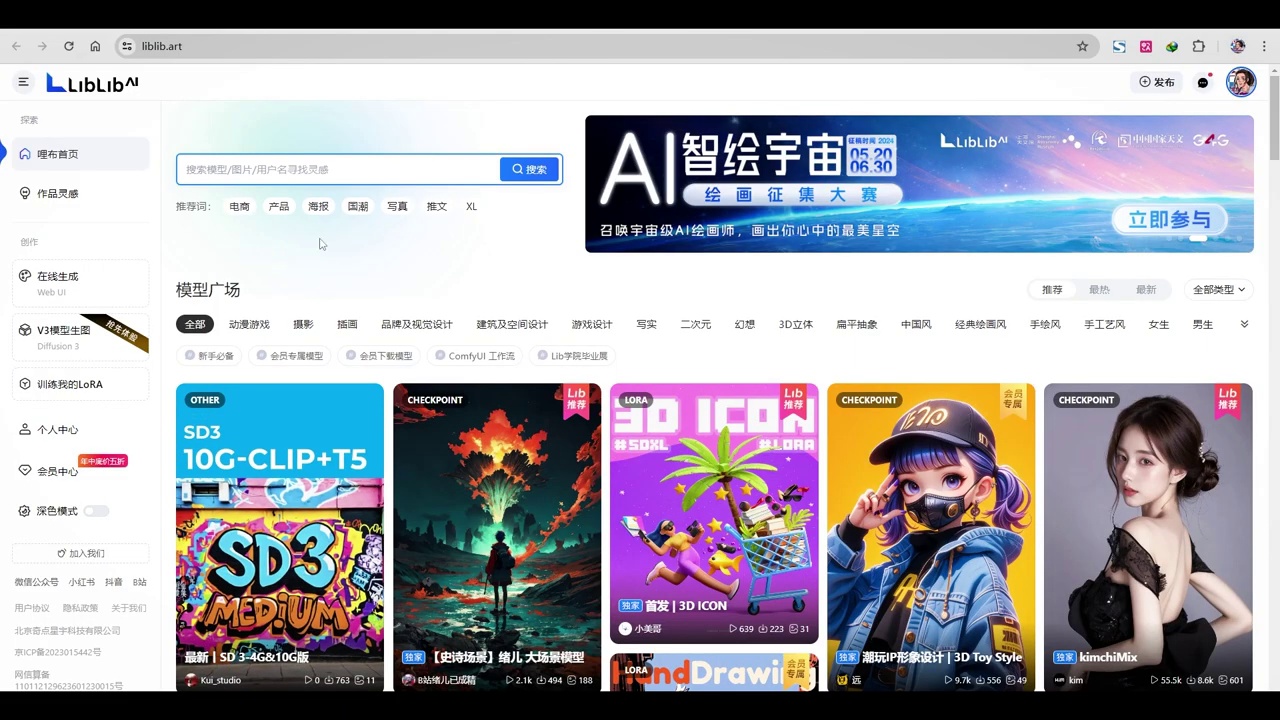Select the 写实 category tab
Image resolution: width=1280 pixels, height=720 pixels.
click(647, 324)
